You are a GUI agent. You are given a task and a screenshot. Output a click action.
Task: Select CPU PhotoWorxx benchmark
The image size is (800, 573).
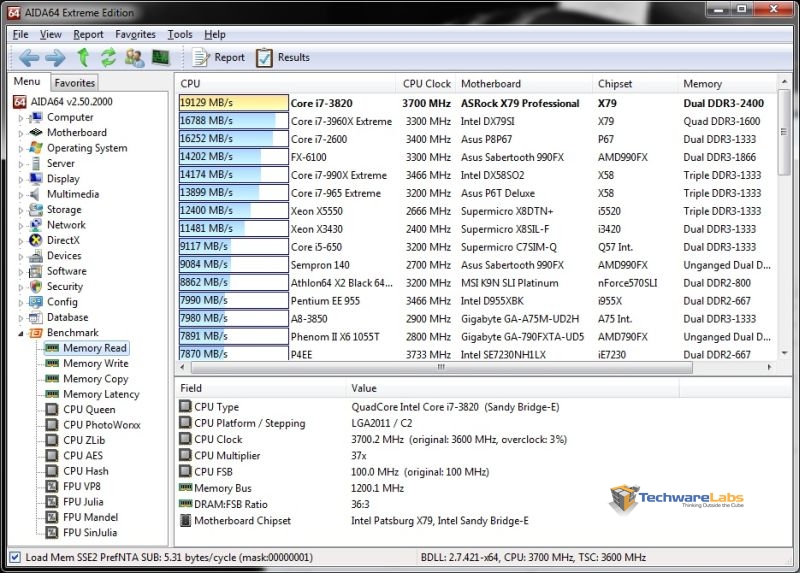point(102,425)
